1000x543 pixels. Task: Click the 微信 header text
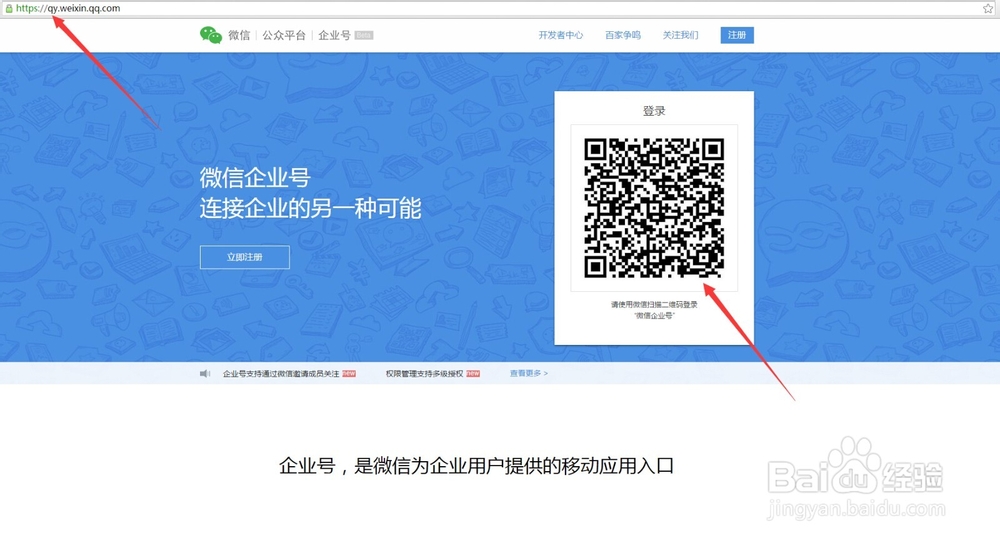239,35
